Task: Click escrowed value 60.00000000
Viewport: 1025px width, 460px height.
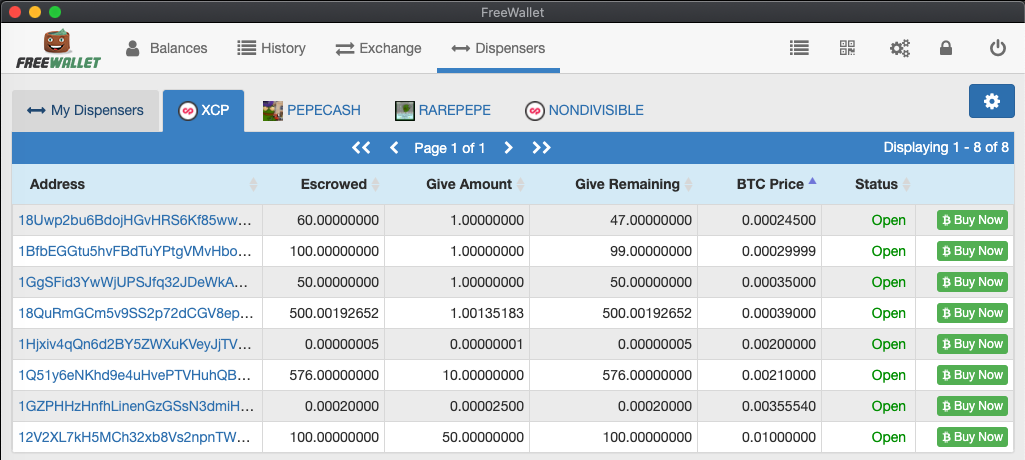Action: [338, 220]
